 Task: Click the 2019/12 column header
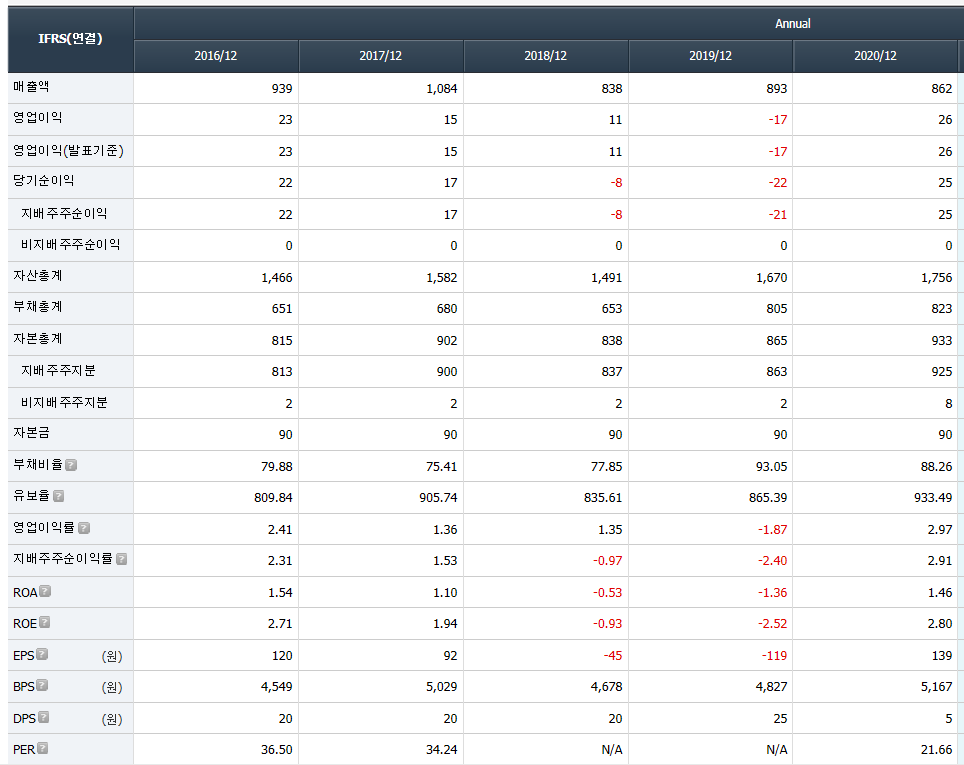coord(710,56)
